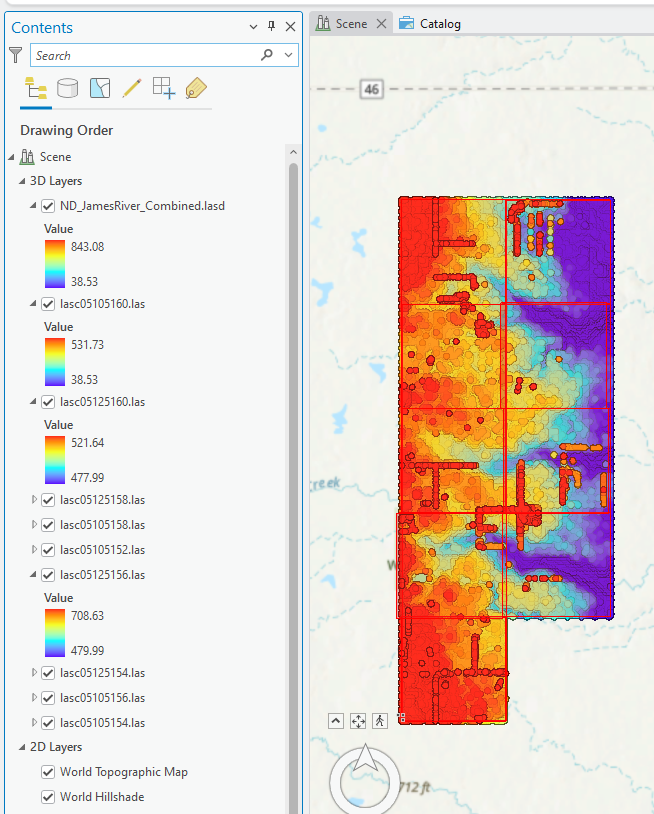
Task: Switch to the Catalog tab
Action: [x=430, y=24]
